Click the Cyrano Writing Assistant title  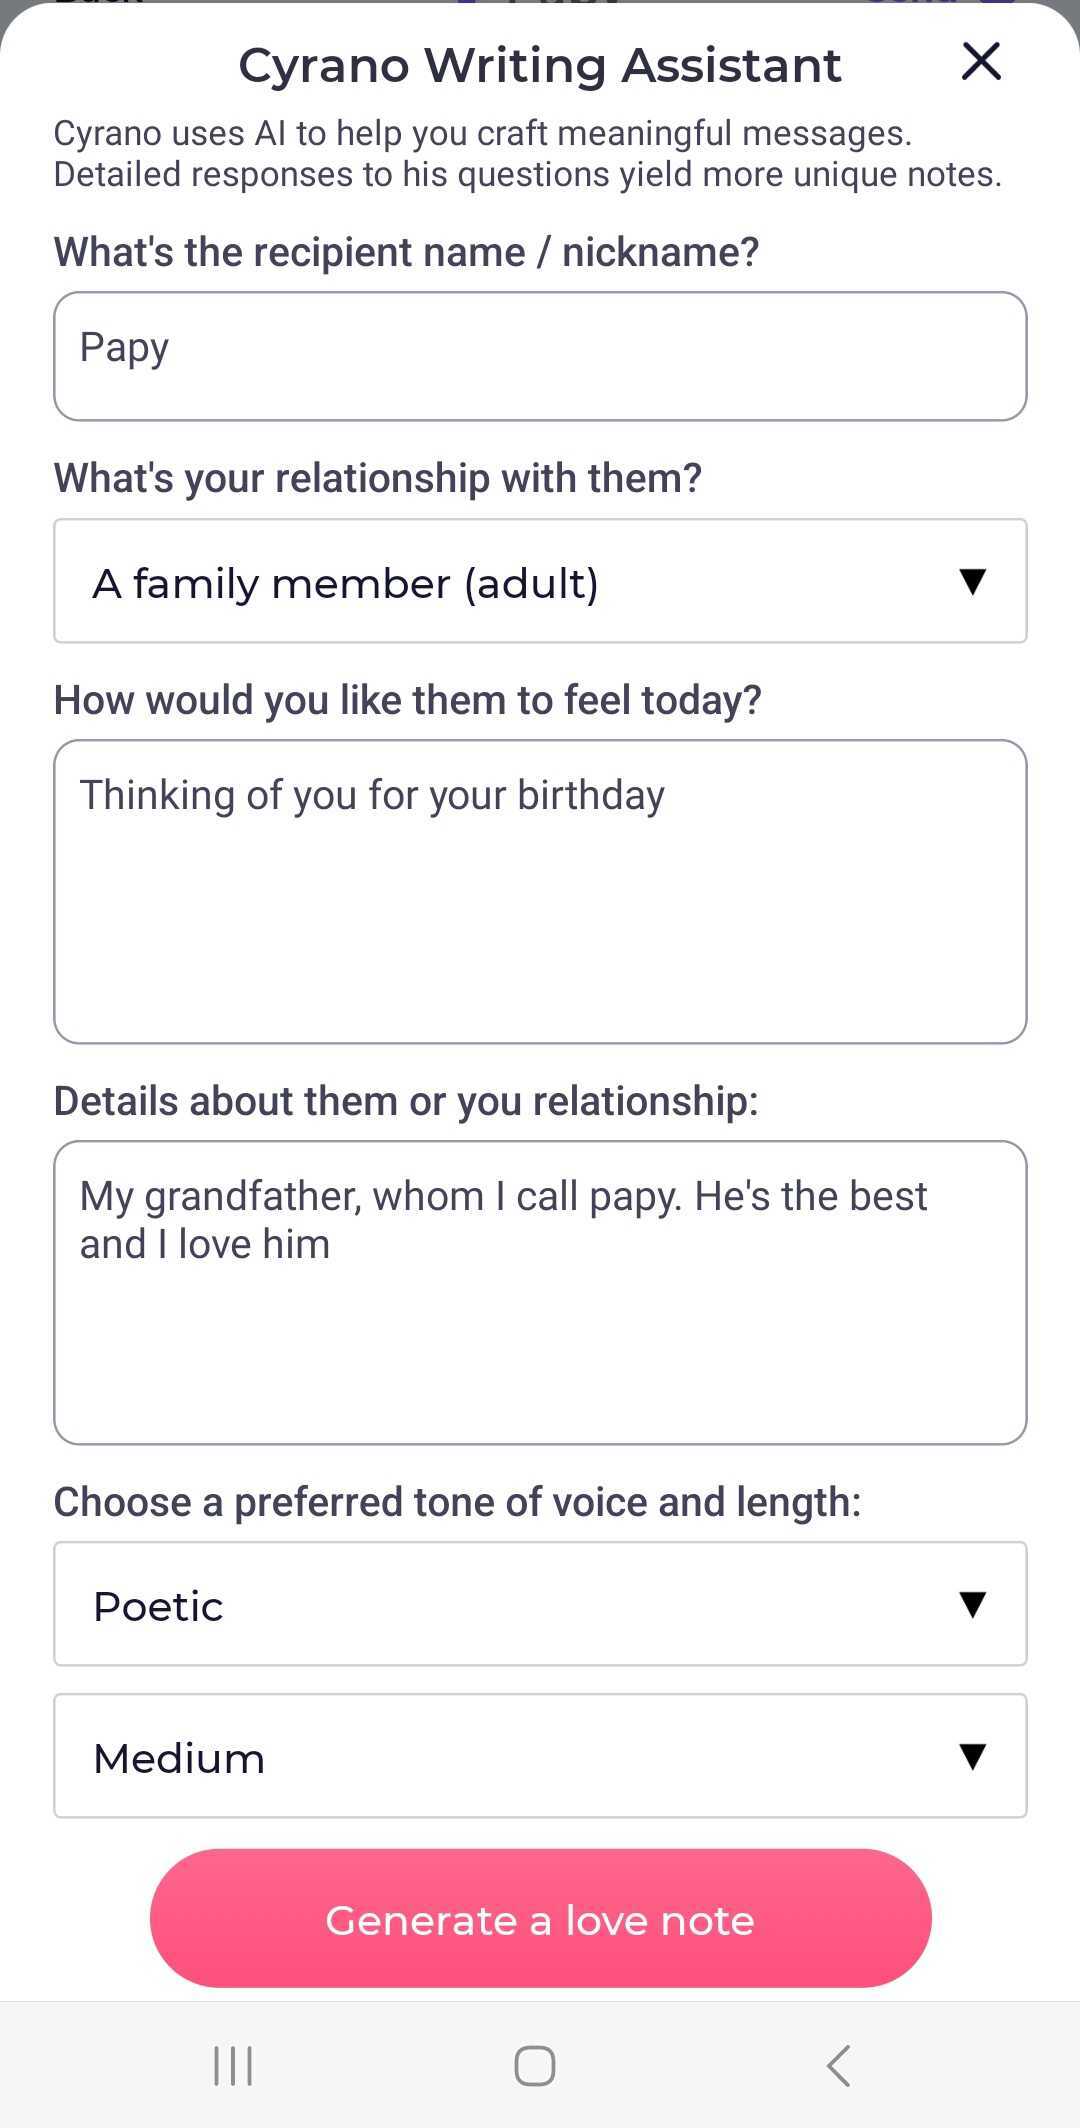pyautogui.click(x=540, y=66)
